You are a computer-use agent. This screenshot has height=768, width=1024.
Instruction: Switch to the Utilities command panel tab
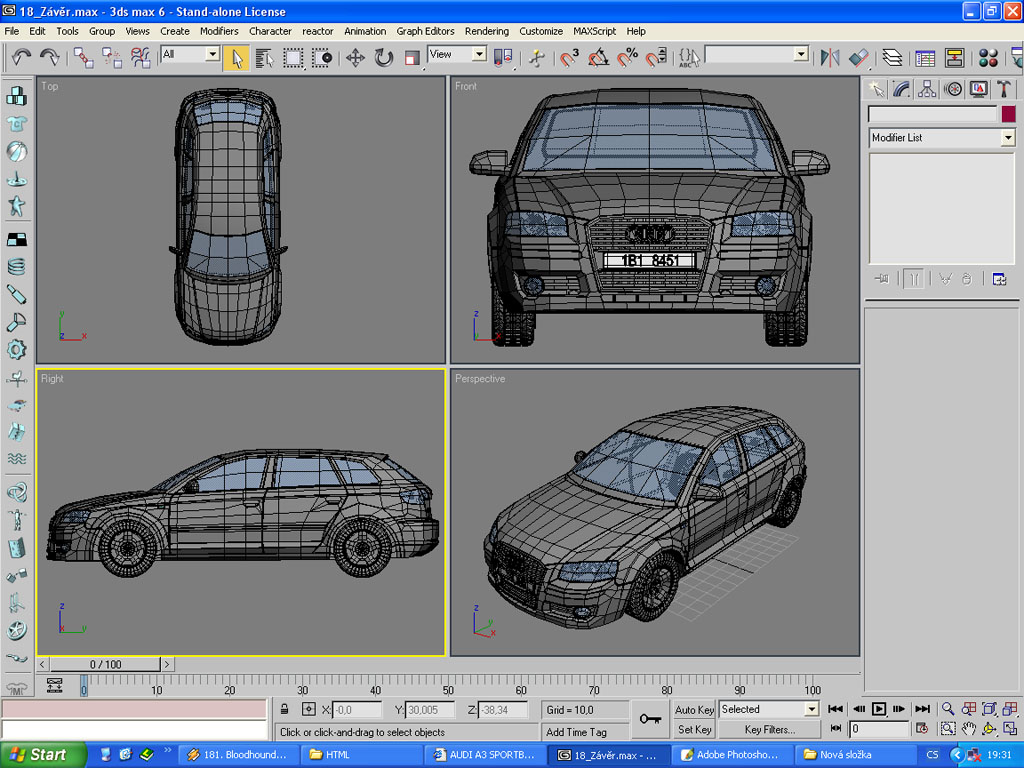point(1004,89)
